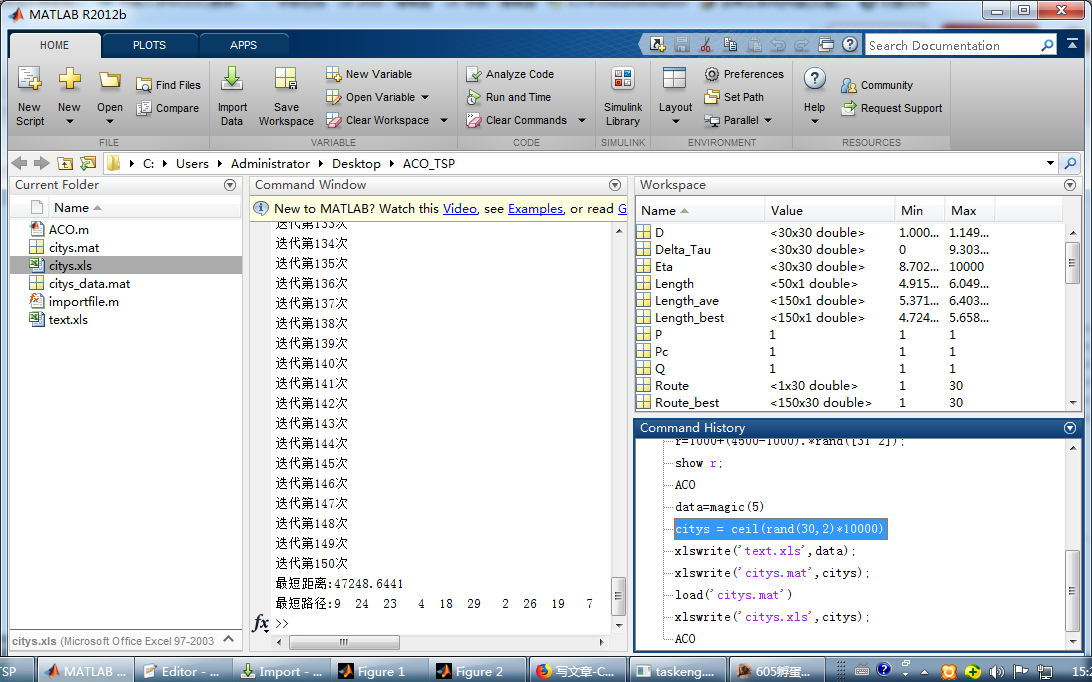Click quick access help icon
Image resolution: width=1092 pixels, height=682 pixels.
pos(850,45)
